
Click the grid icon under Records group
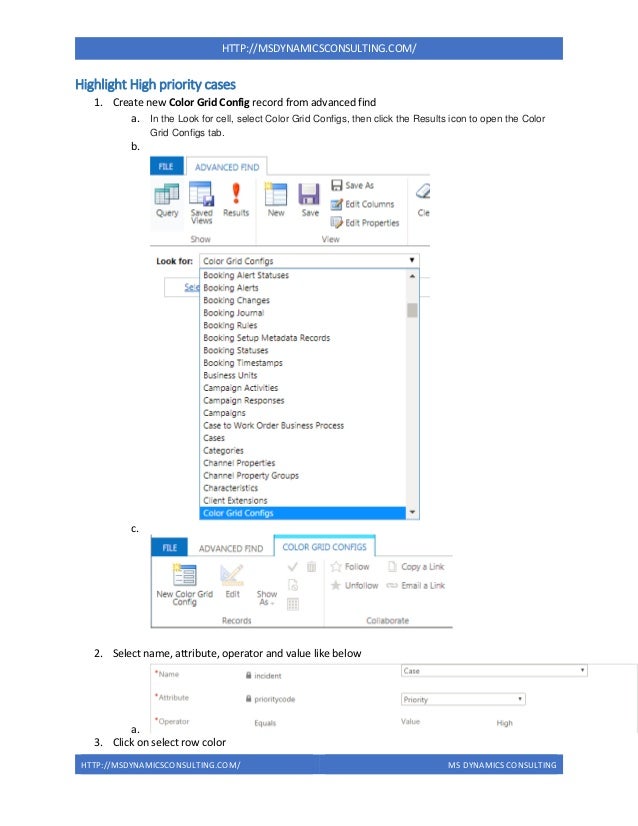293,604
